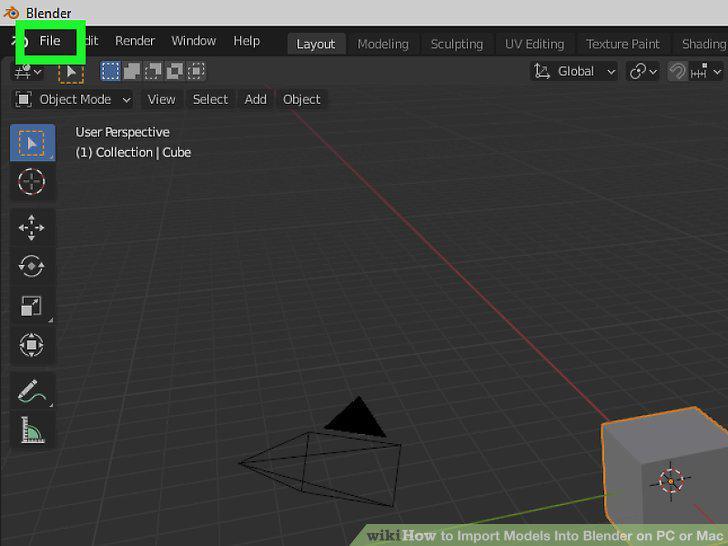Open the viewport Object menu
728x546 pixels.
(x=301, y=99)
